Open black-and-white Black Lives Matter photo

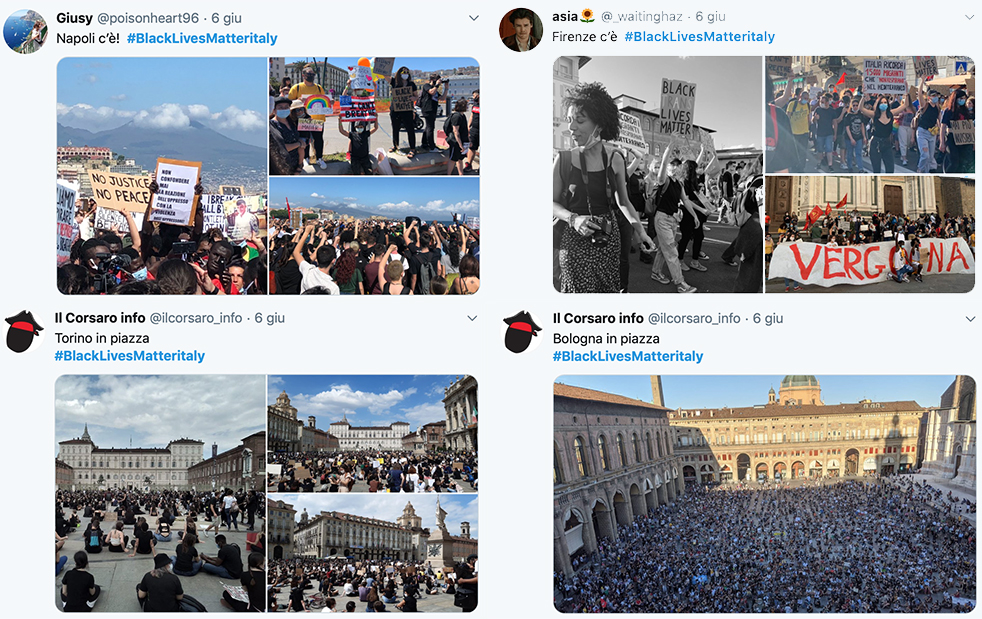click(658, 174)
